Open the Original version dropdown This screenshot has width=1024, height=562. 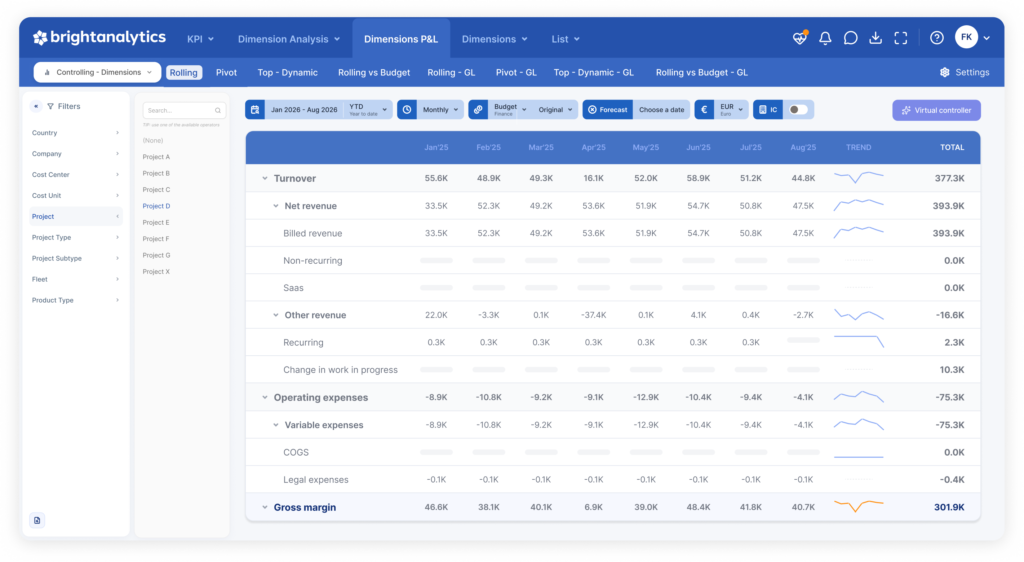pyautogui.click(x=555, y=110)
